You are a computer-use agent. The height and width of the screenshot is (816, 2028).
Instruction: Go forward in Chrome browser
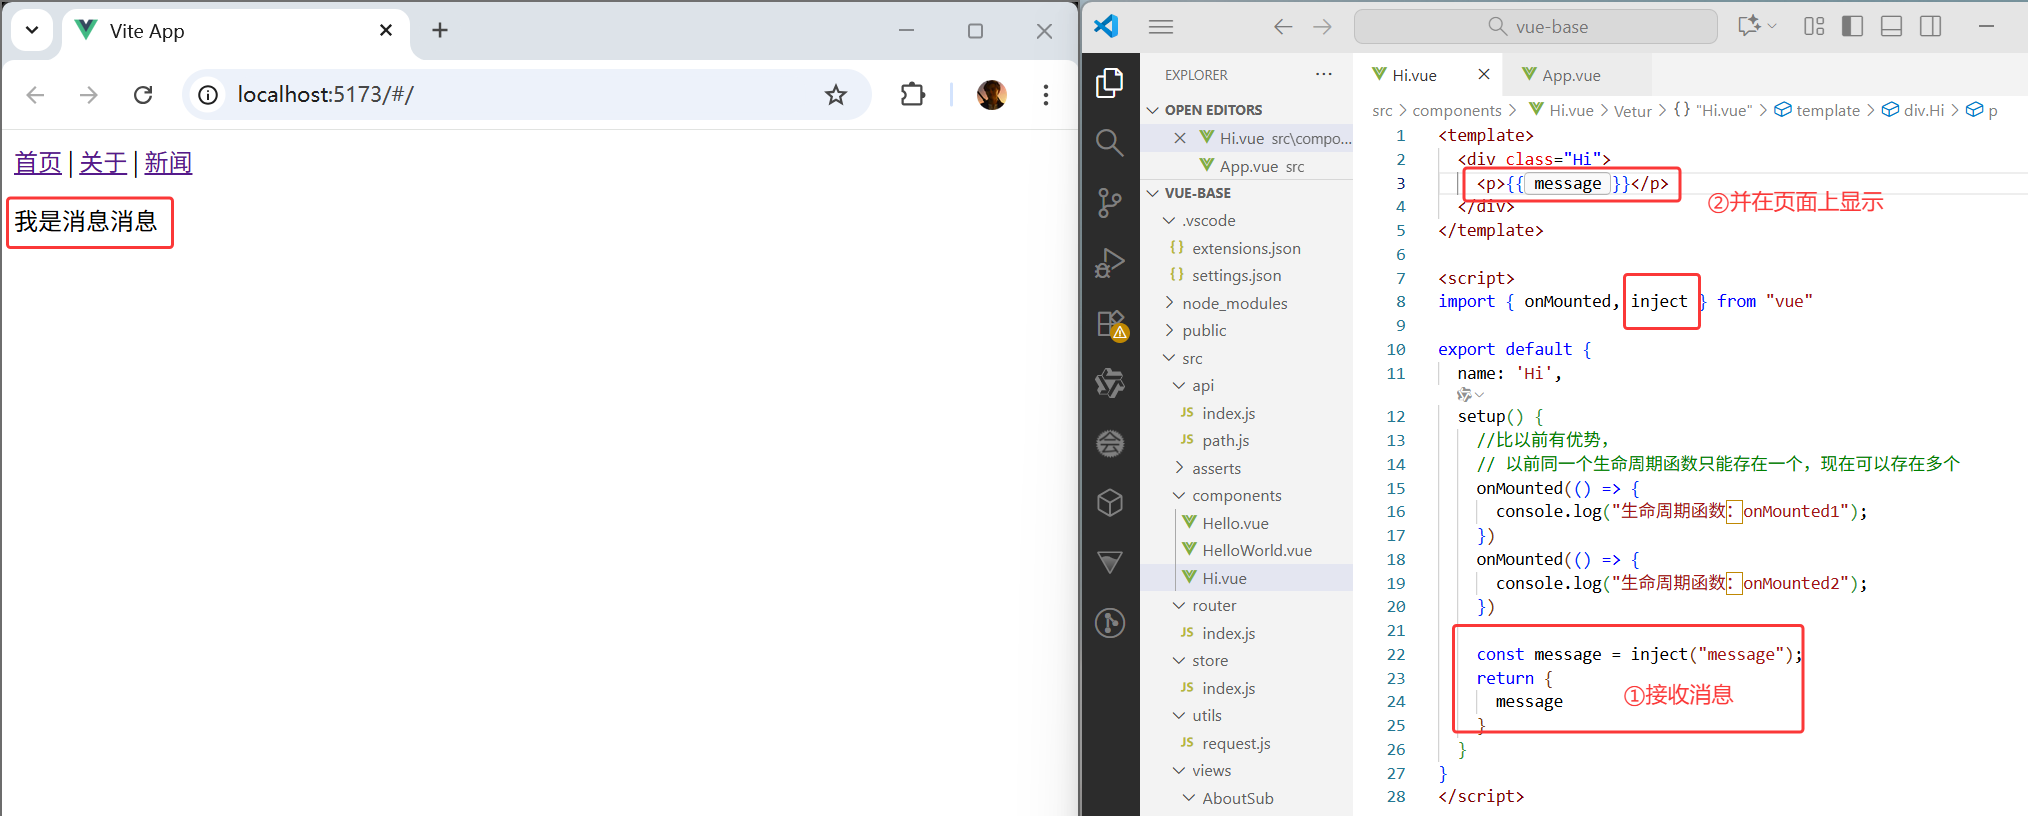click(89, 95)
